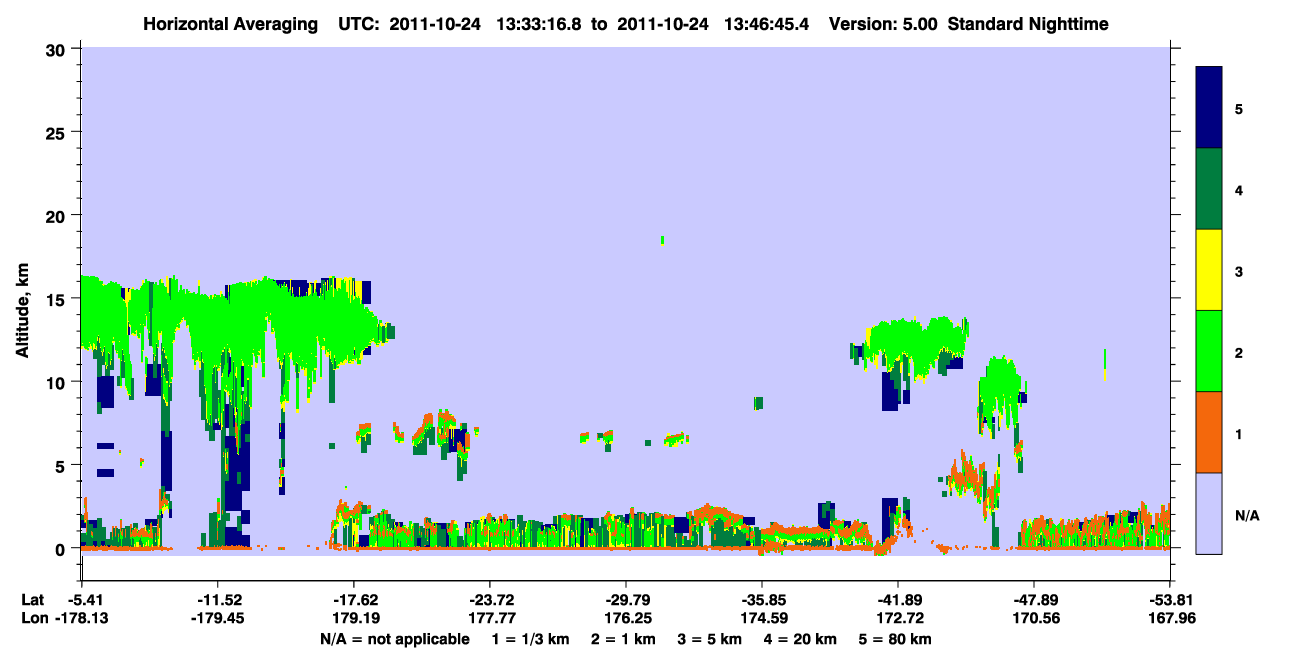This screenshot has height=667, width=1300.
Task: Click the latitude value -17.62
Action: point(354,600)
